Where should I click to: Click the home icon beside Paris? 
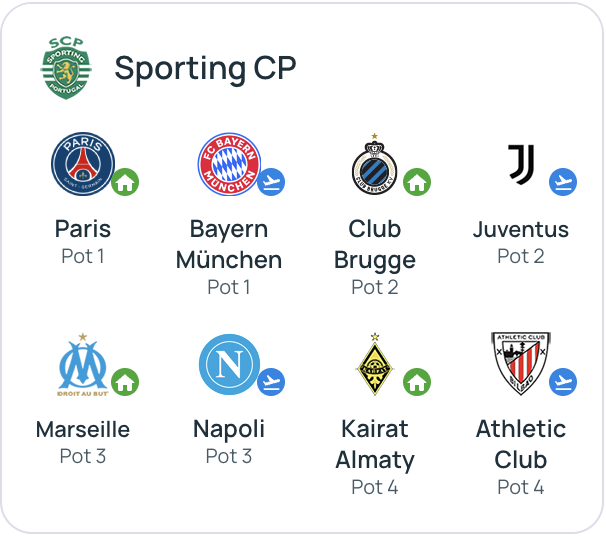click(x=125, y=182)
